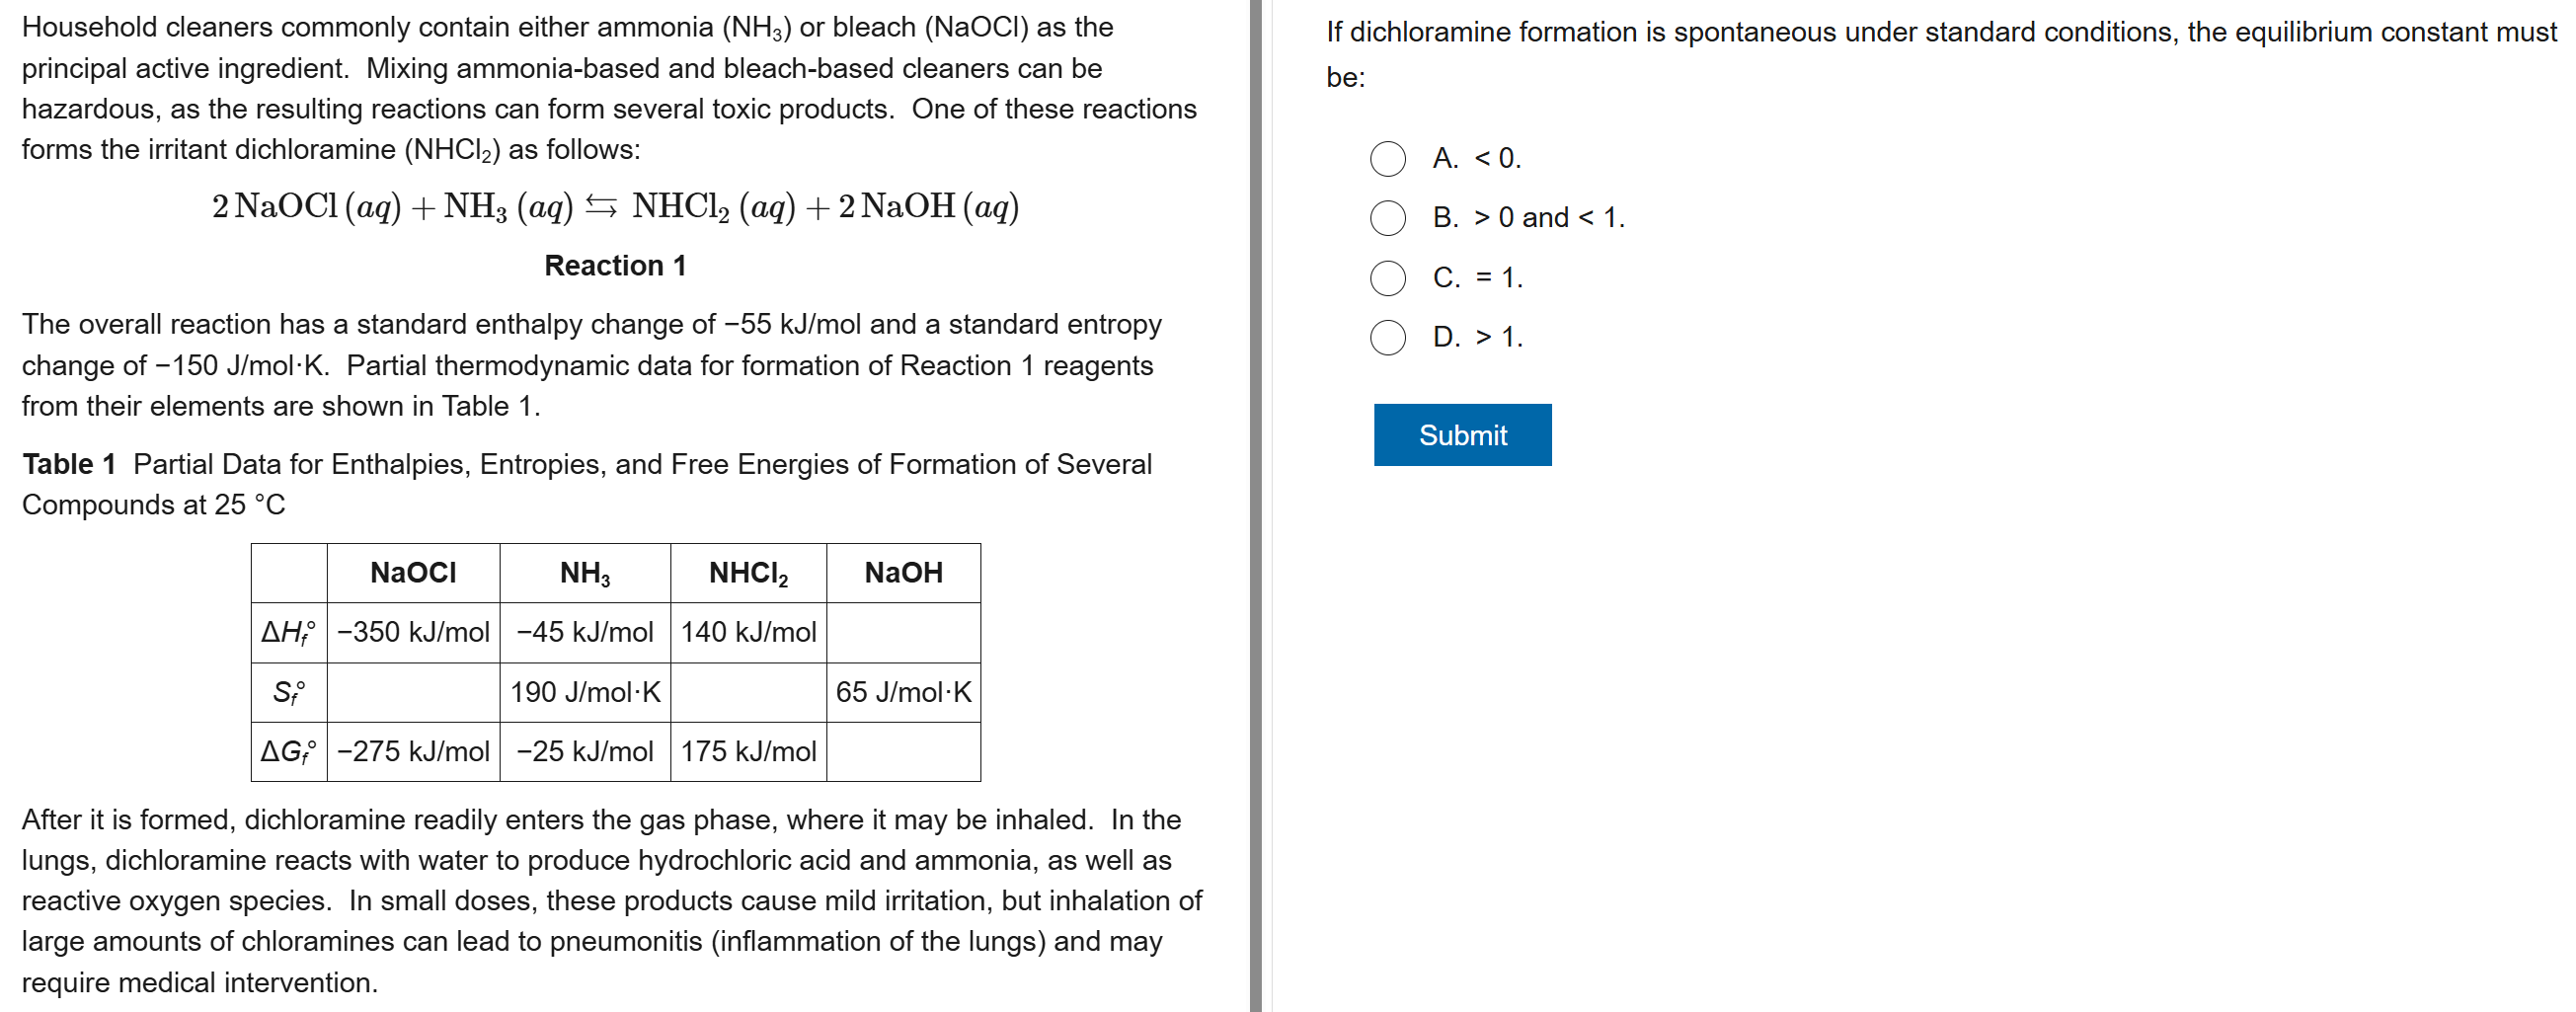Click the 65 J/mol·K table cell
The width and height of the screenshot is (2576, 1012).
pos(903,692)
